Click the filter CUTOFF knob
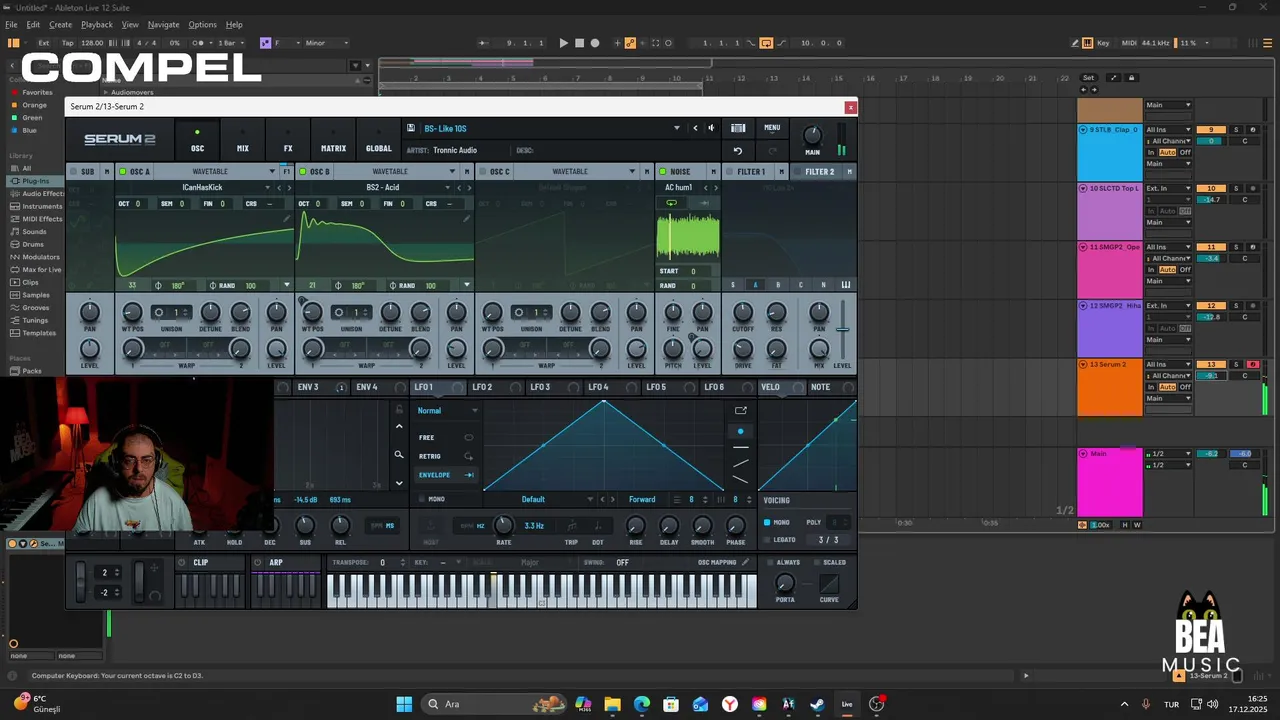The height and width of the screenshot is (720, 1280). pyautogui.click(x=742, y=313)
